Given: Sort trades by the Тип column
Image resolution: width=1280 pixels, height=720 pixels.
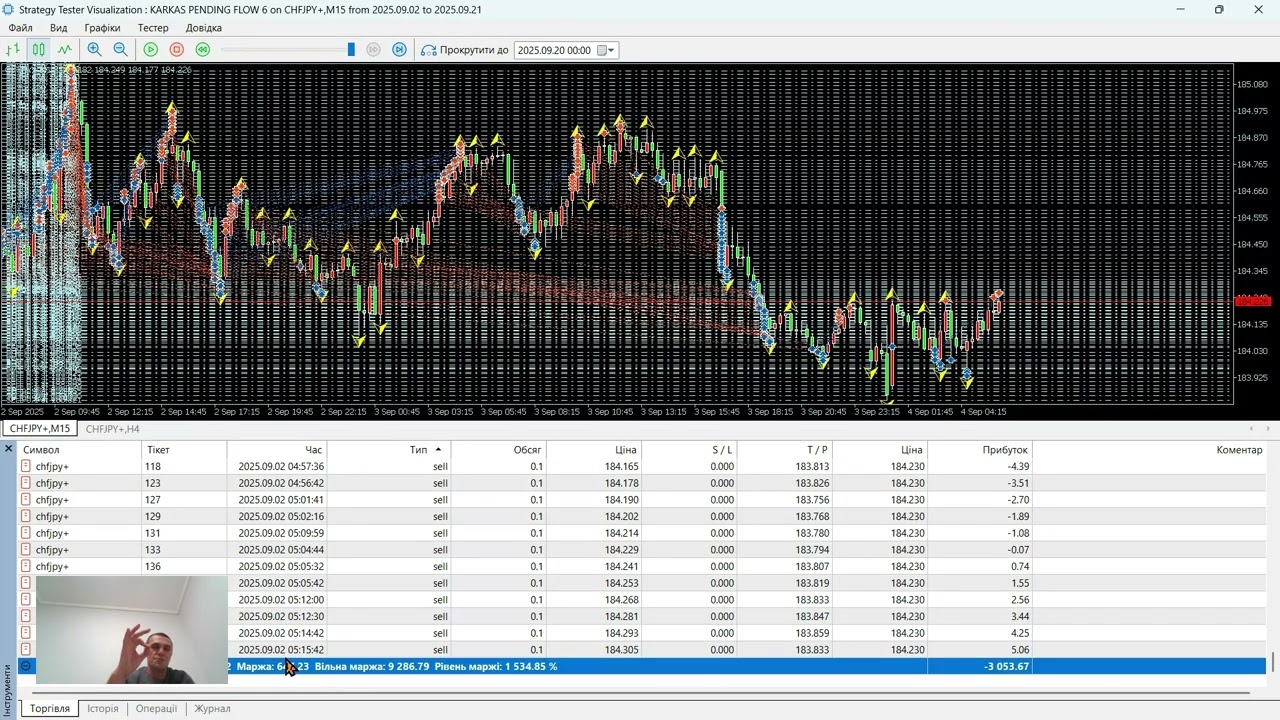Looking at the screenshot, I should click(x=418, y=450).
